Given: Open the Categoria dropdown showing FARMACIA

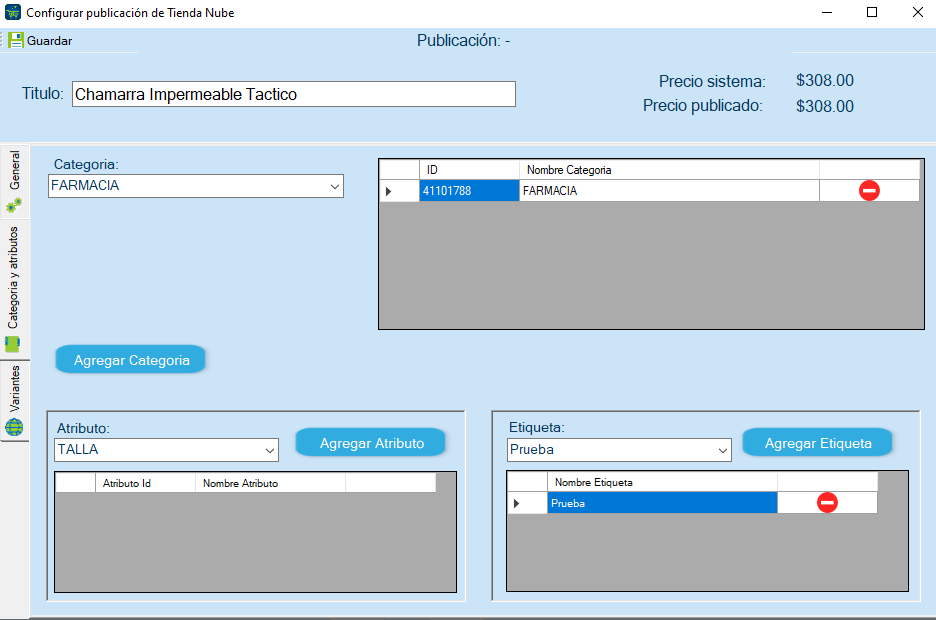Looking at the screenshot, I should tap(196, 186).
